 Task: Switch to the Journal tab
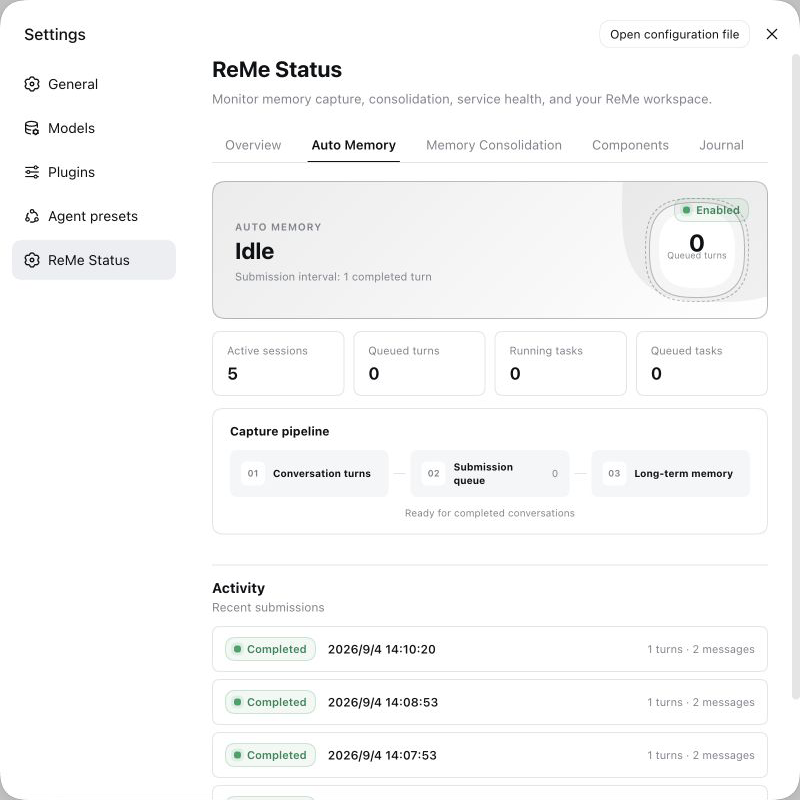pyautogui.click(x=721, y=145)
